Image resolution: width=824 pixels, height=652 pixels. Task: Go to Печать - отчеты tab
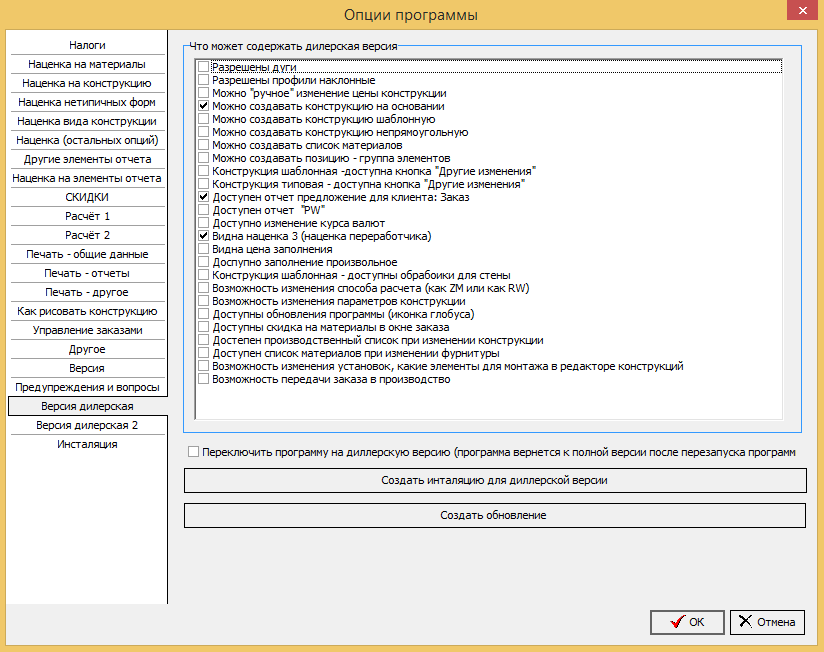87,273
